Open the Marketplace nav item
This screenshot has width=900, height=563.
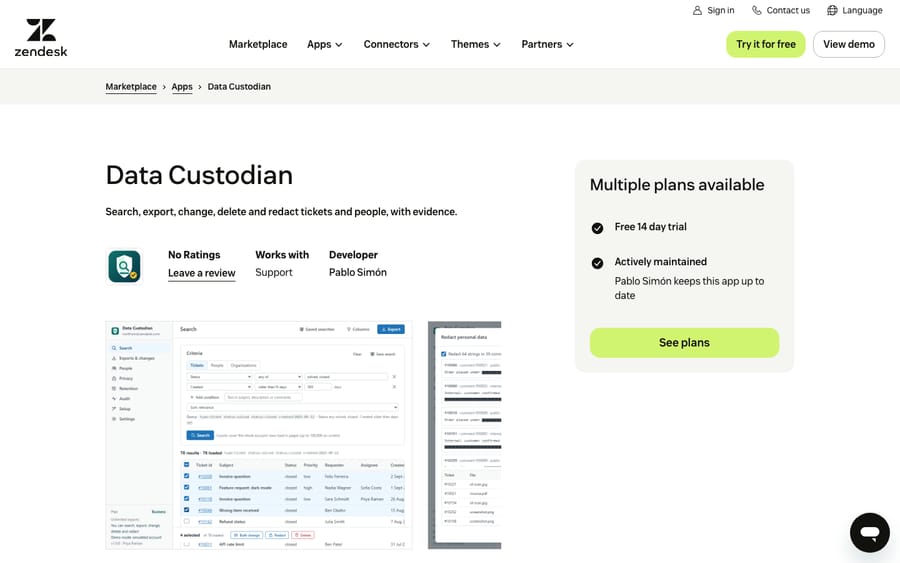(x=258, y=44)
